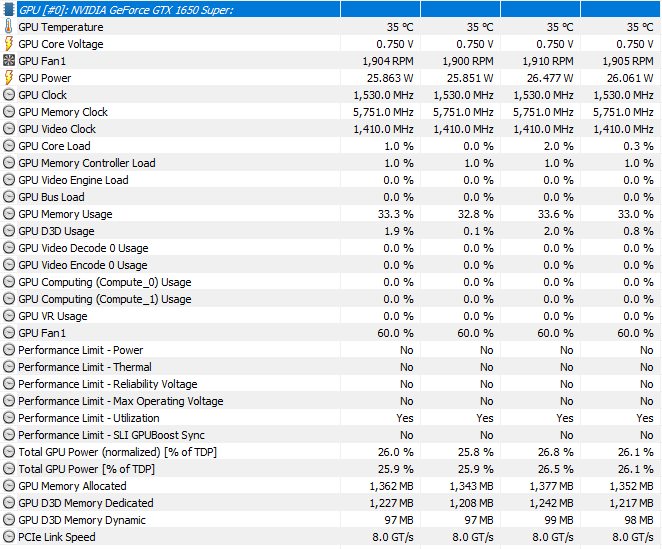Click icon beside GPU Computing (Compute_0) Usage
Viewport: 662px width, 549px height.
pos(8,282)
